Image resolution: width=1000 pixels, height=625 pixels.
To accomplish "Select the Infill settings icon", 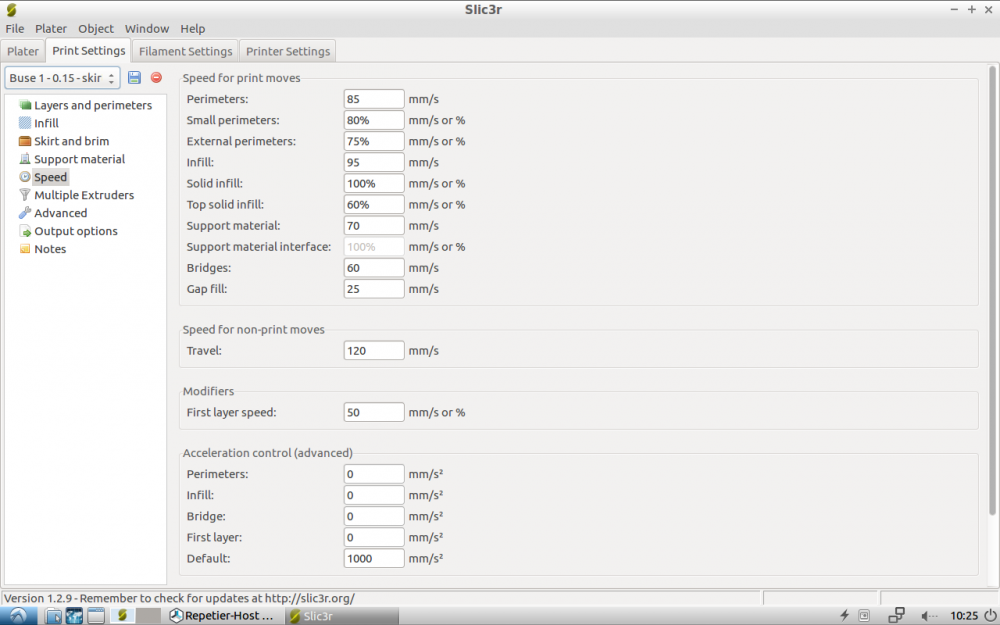I will pos(25,123).
